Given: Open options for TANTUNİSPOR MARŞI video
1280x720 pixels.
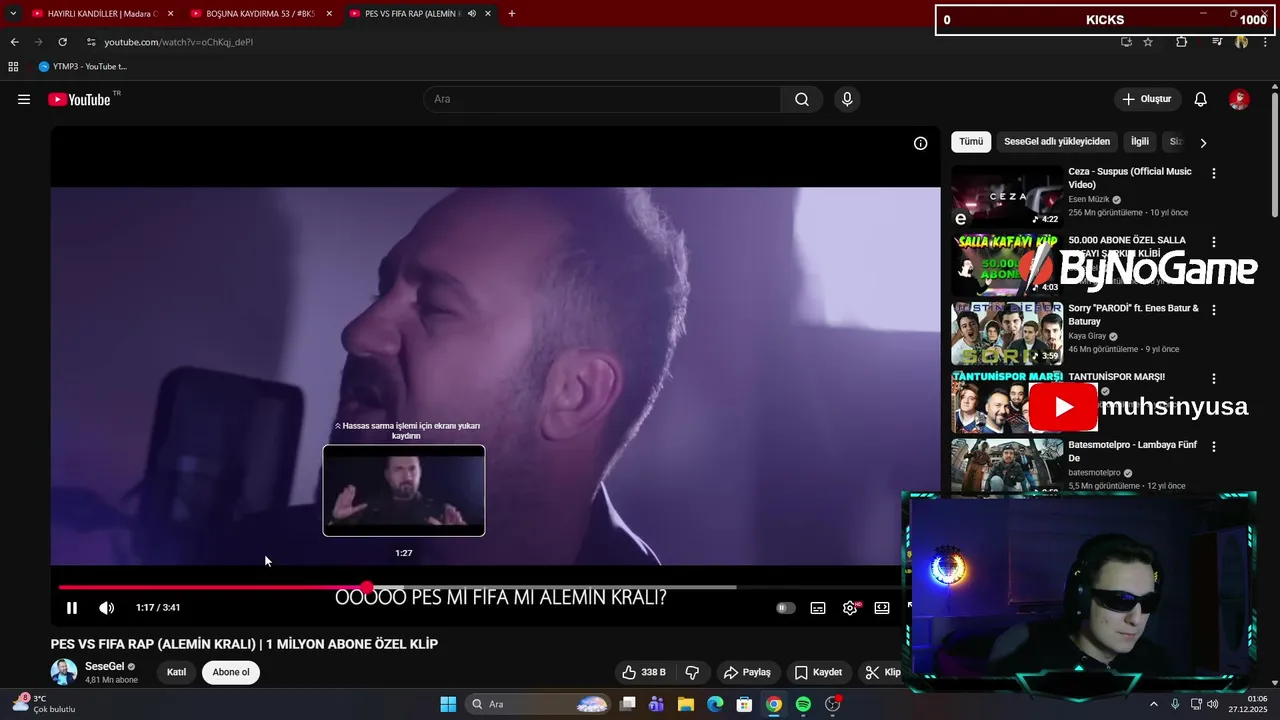Looking at the screenshot, I should 1214,379.
